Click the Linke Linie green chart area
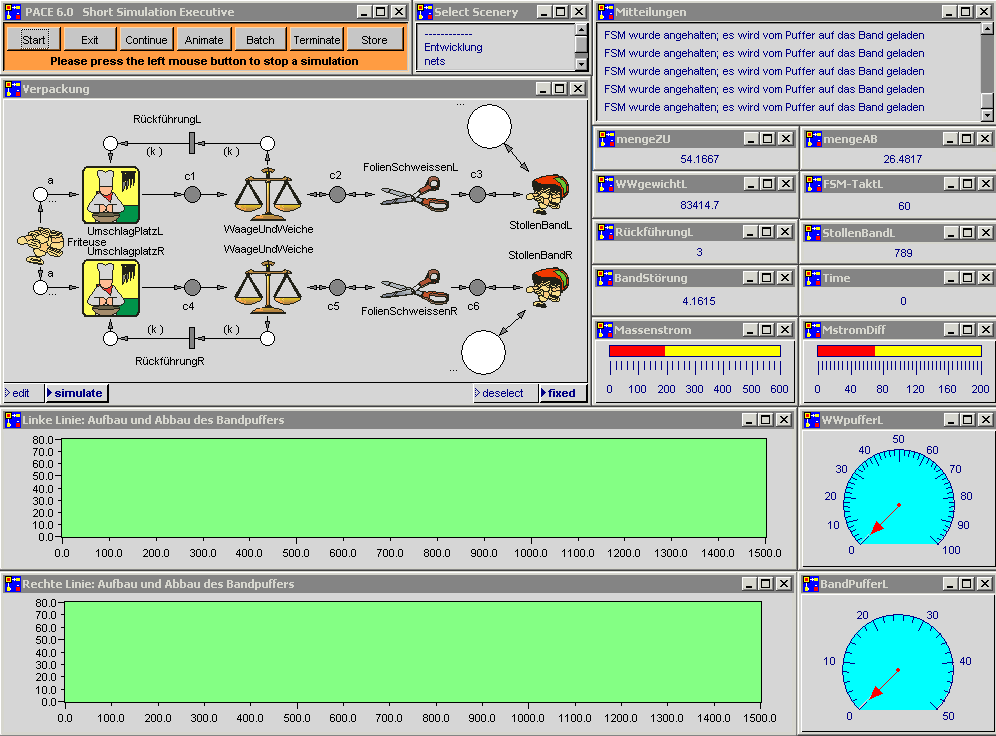Viewport: 996px width, 736px height. [414, 488]
